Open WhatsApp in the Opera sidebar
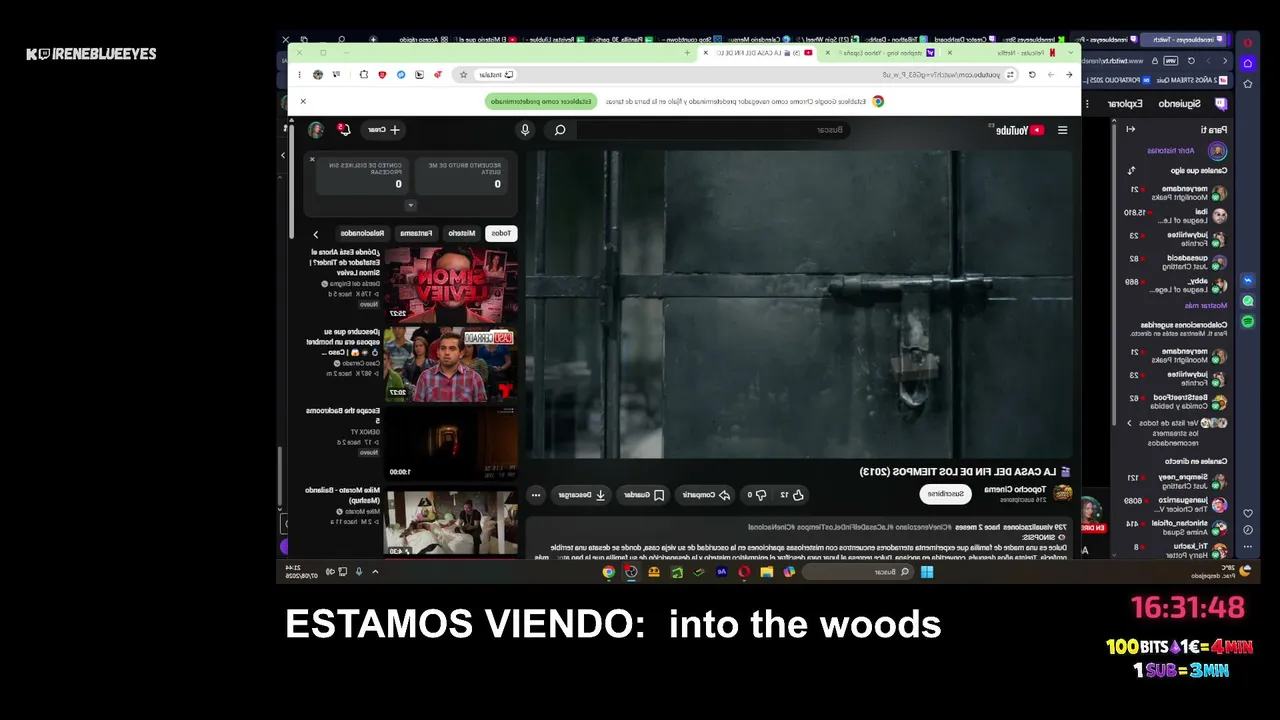 pyautogui.click(x=1248, y=301)
